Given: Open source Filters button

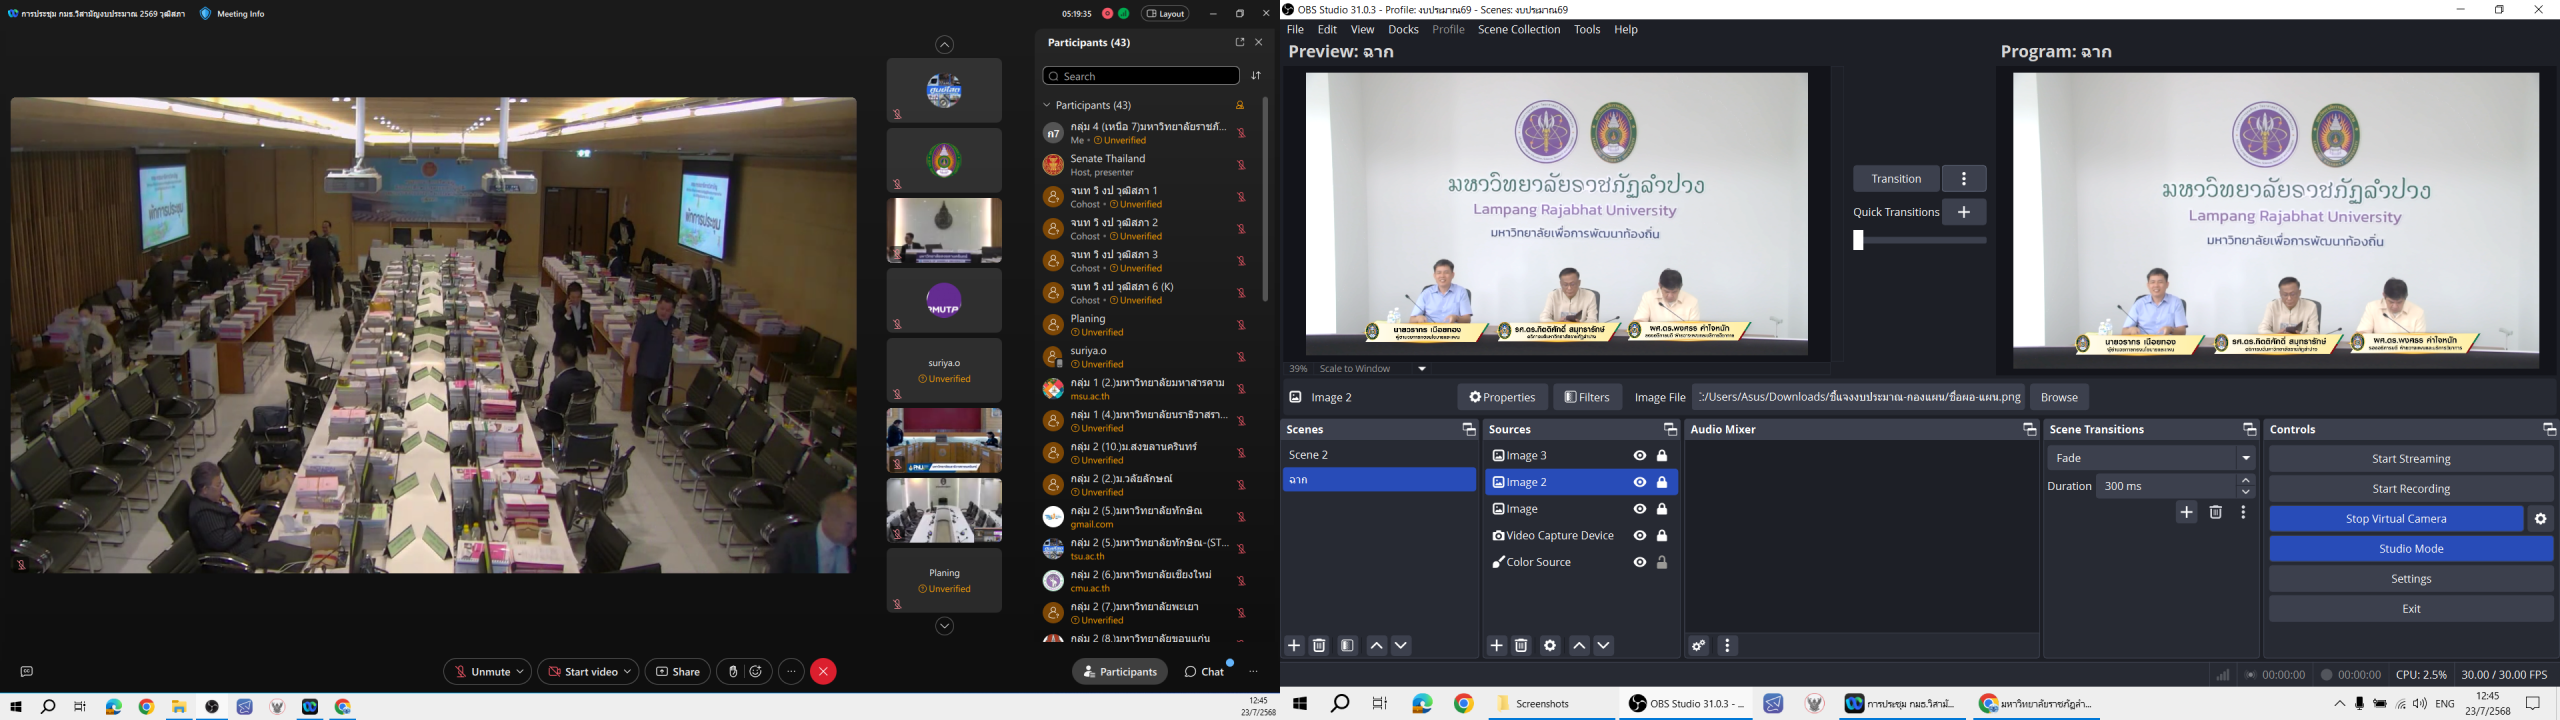Looking at the screenshot, I should [x=1587, y=397].
